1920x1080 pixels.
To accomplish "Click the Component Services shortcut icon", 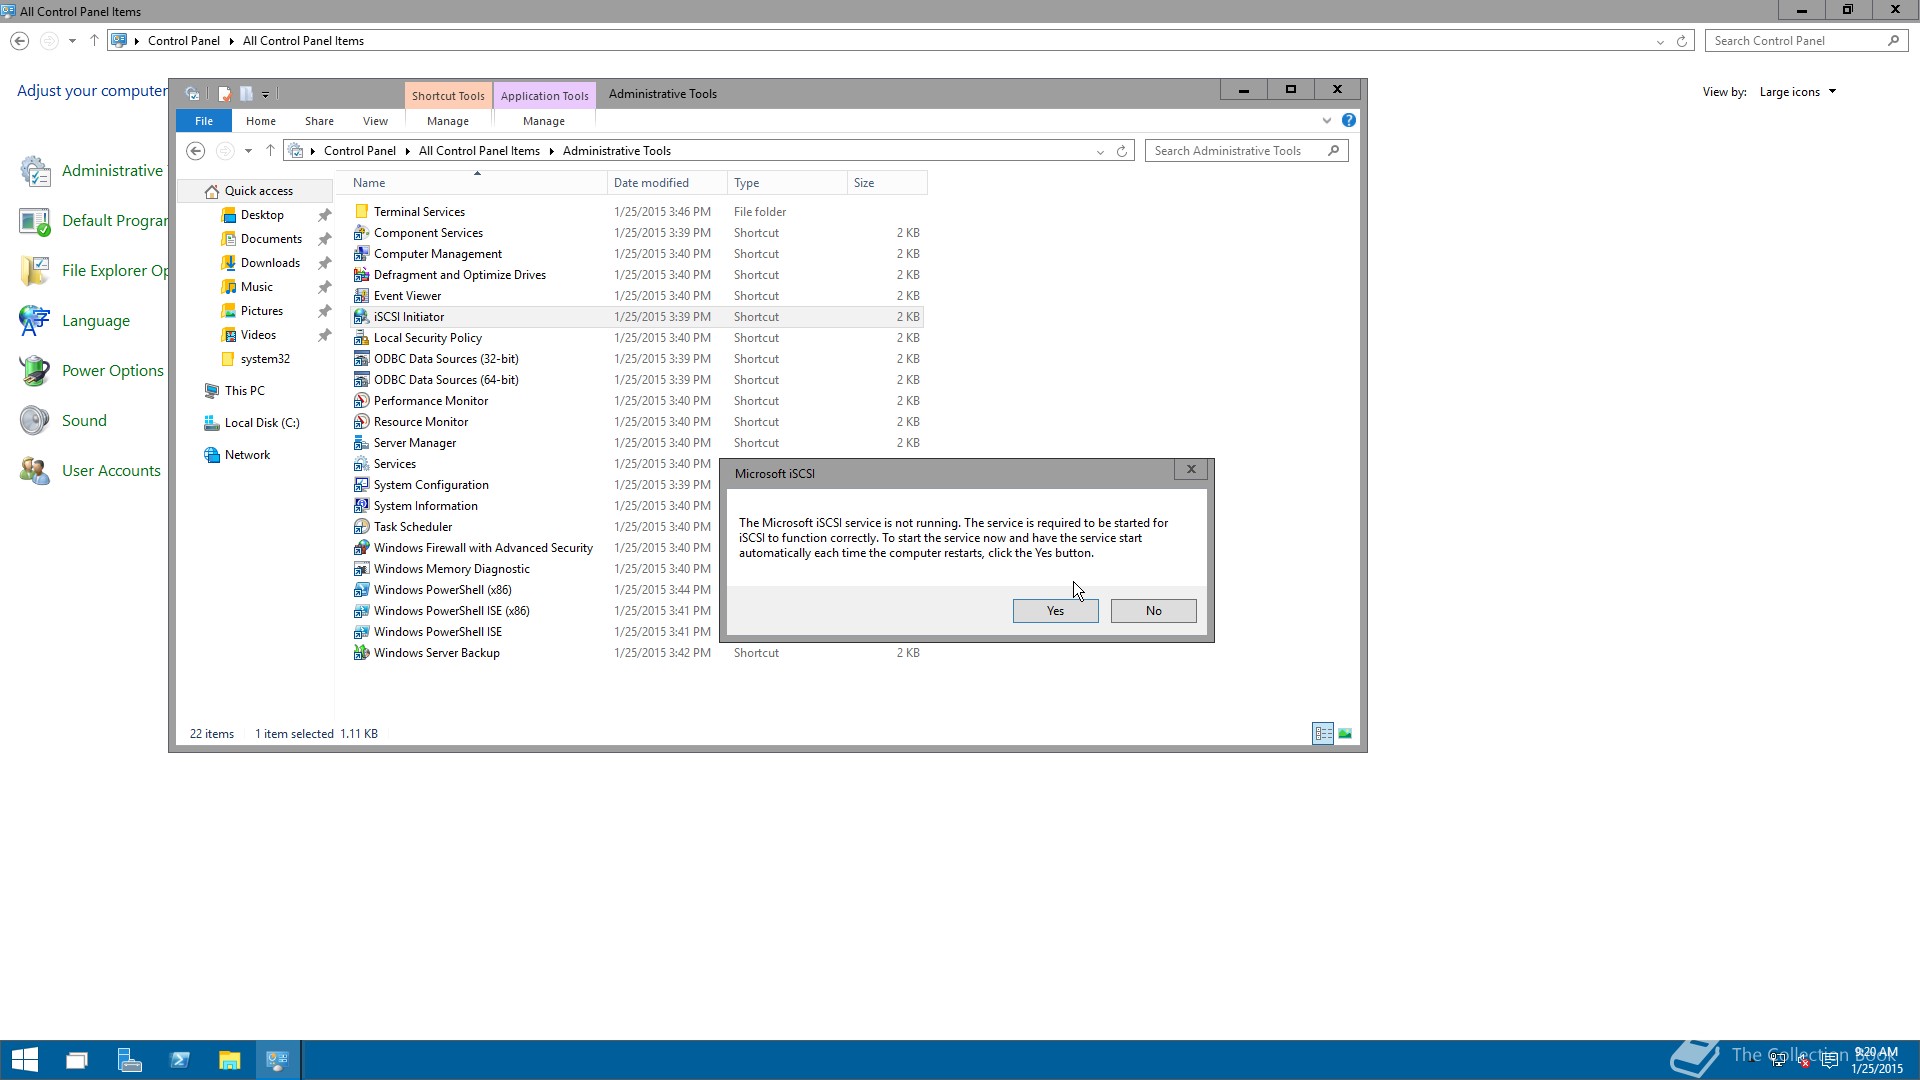I will point(362,233).
